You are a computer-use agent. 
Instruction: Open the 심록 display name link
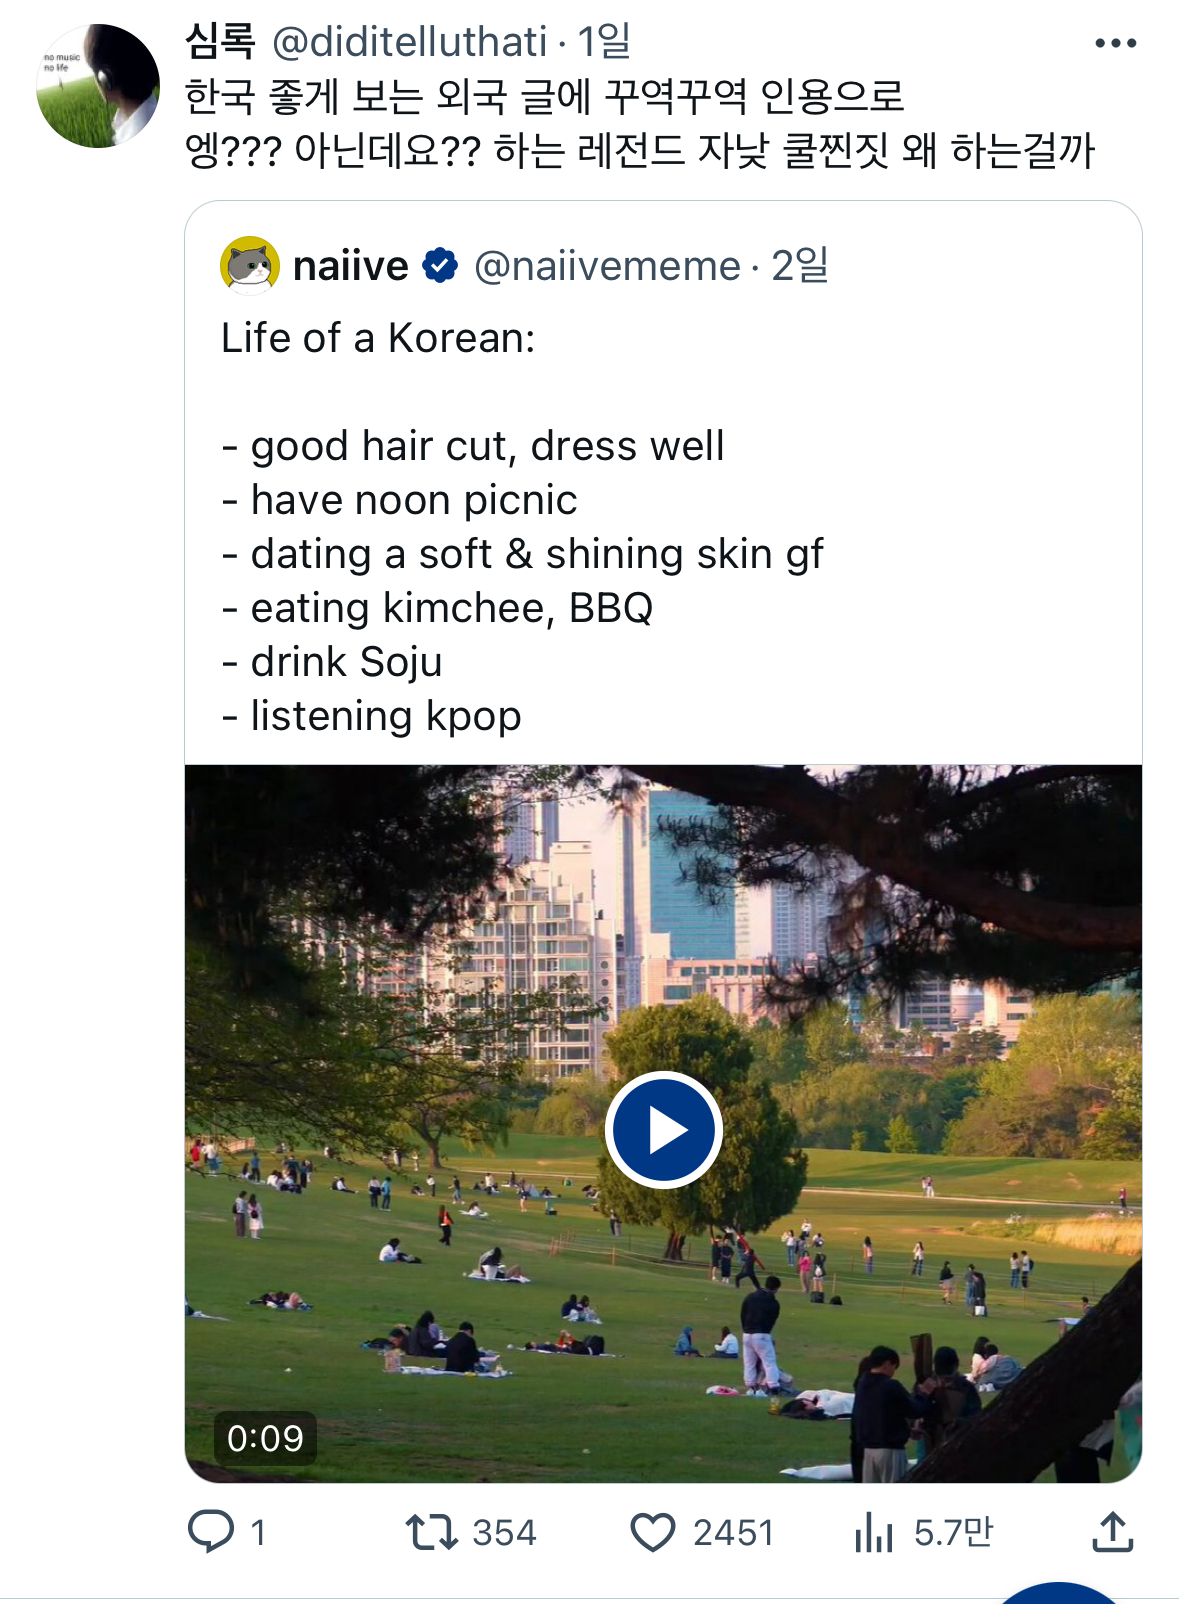pos(220,42)
